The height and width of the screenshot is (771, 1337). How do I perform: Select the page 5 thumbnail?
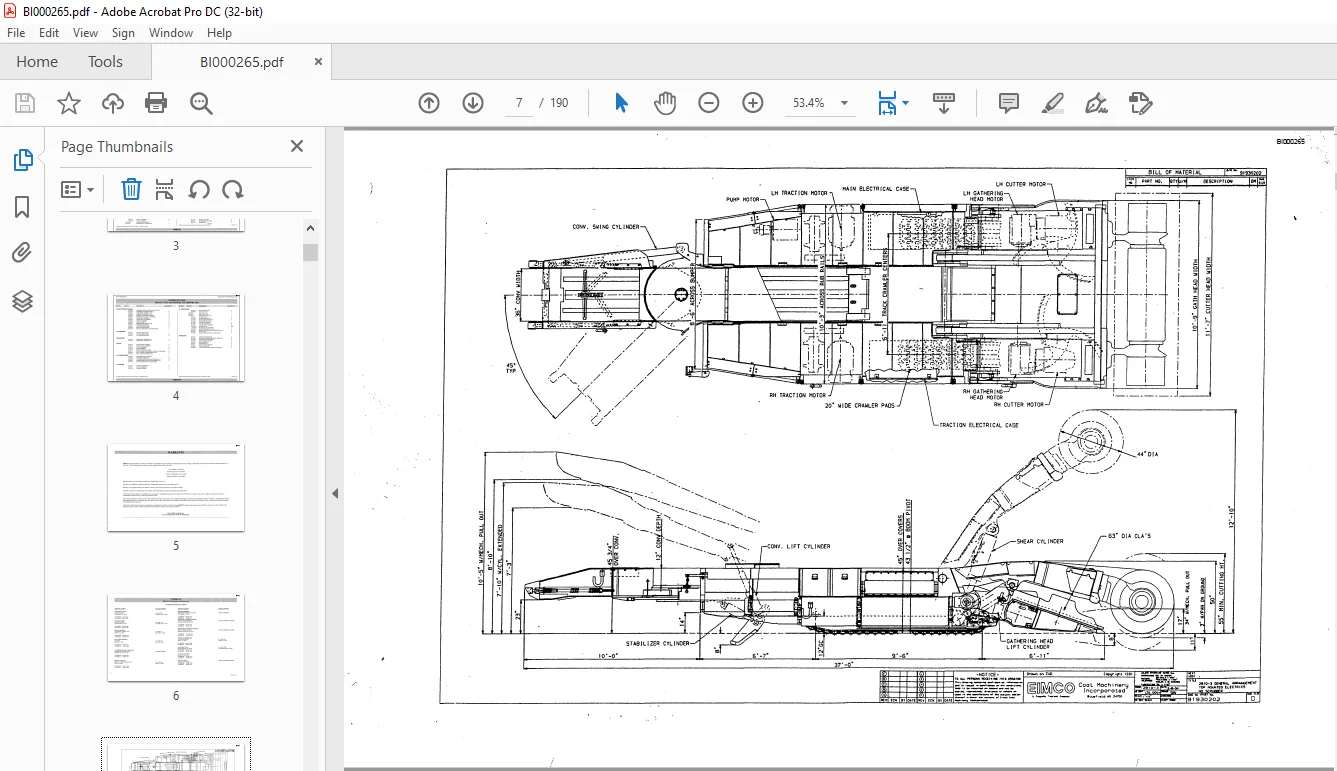(x=176, y=488)
